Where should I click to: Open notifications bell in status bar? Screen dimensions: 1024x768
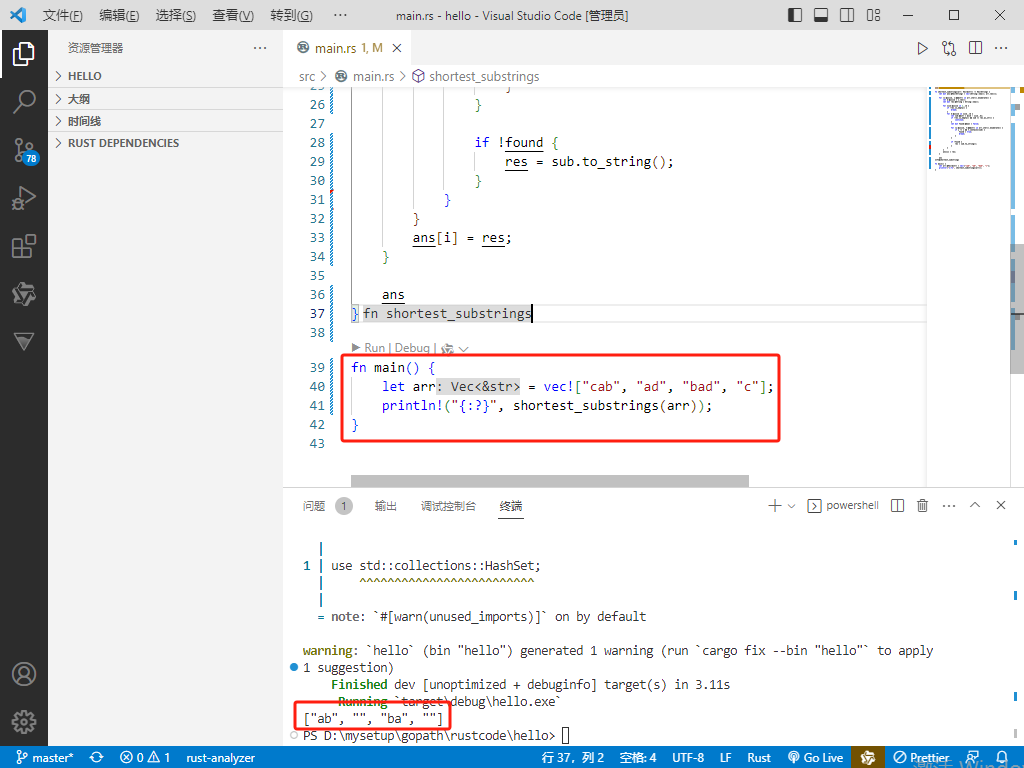click(x=1001, y=758)
